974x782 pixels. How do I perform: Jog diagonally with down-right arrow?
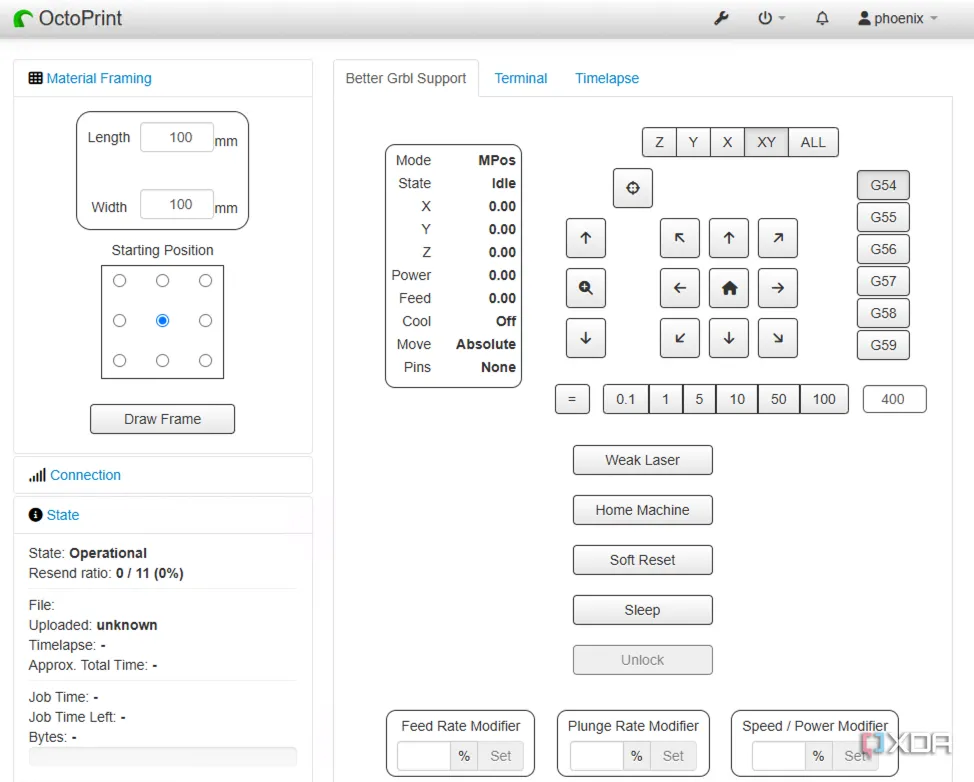777,338
